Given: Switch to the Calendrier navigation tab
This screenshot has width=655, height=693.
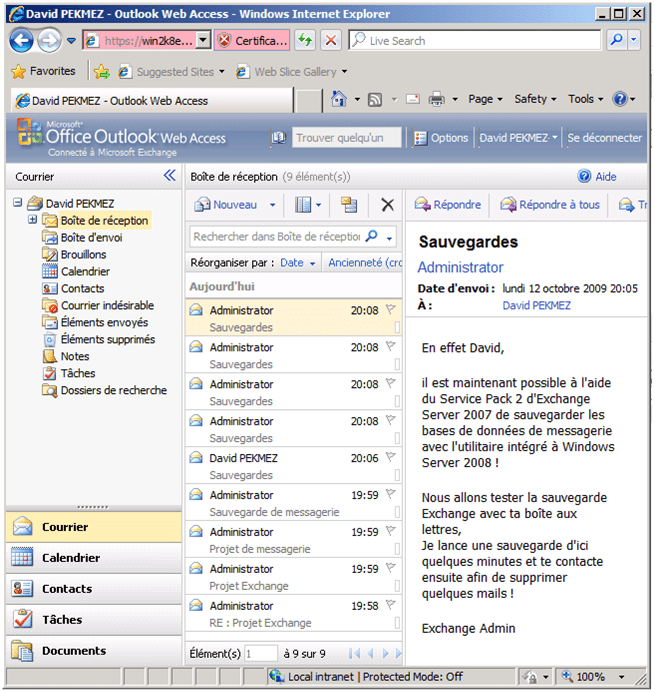Looking at the screenshot, I should click(70, 558).
